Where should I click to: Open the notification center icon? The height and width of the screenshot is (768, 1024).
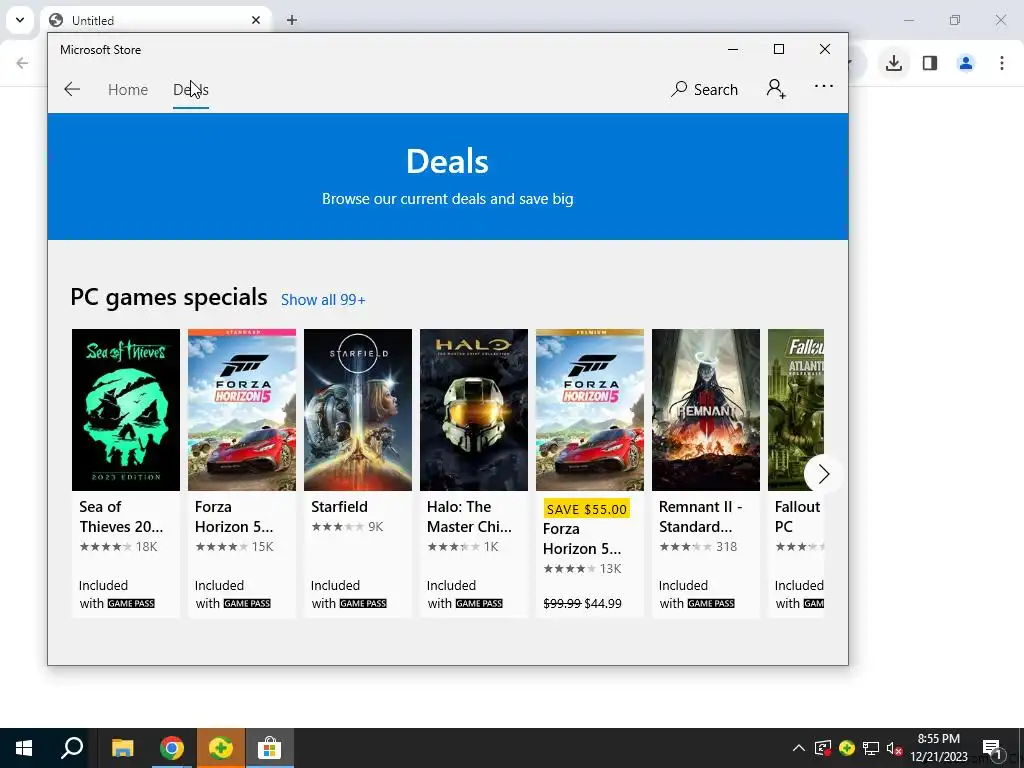pyautogui.click(x=992, y=748)
